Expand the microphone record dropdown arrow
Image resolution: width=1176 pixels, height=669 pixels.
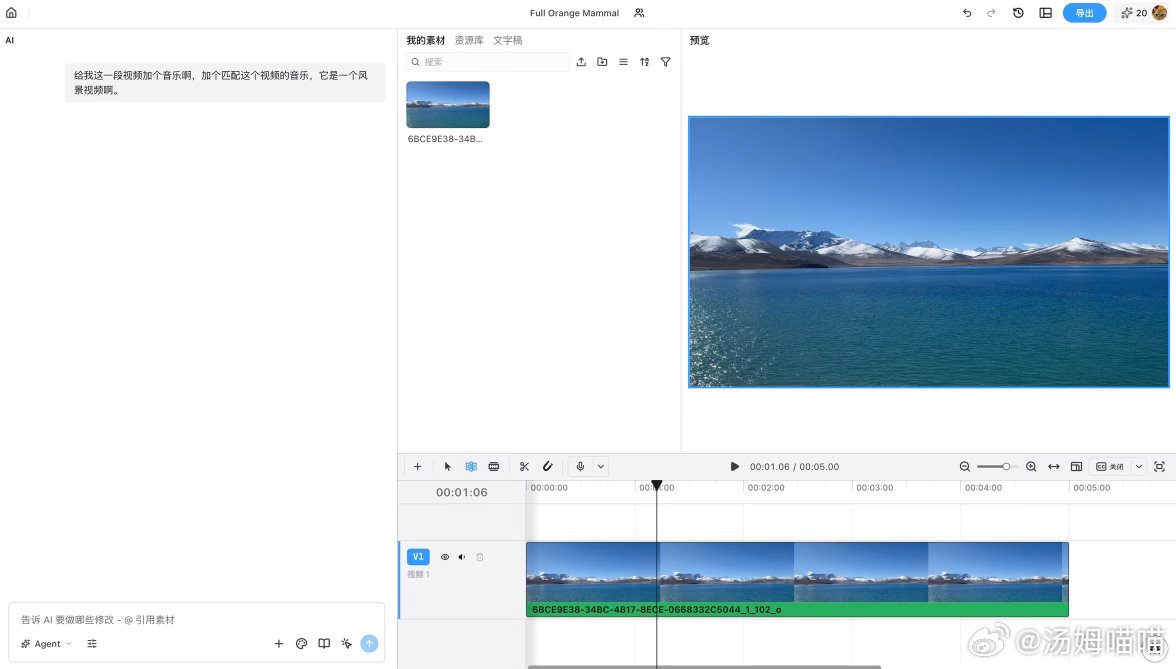click(601, 466)
